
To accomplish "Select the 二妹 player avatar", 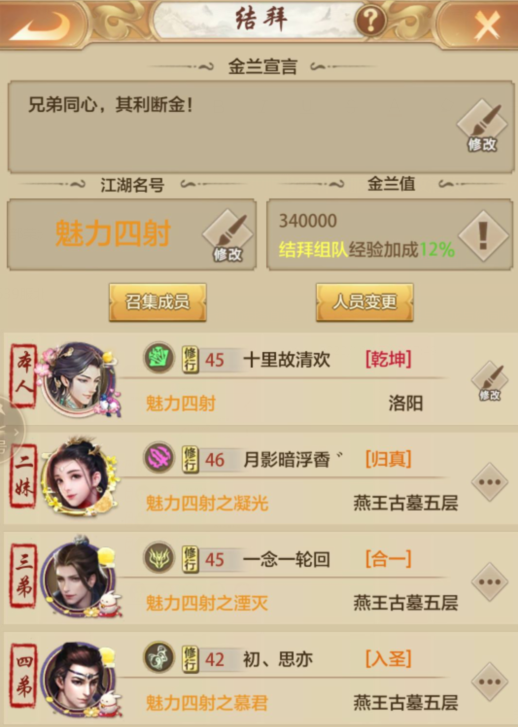I will [x=80, y=478].
